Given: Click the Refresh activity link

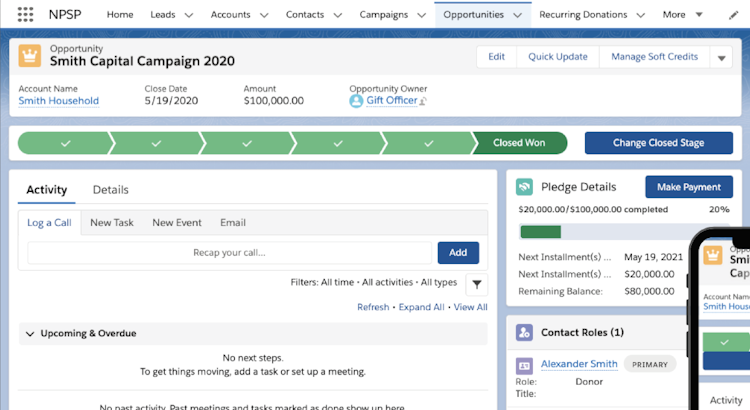Looking at the screenshot, I should click(373, 307).
